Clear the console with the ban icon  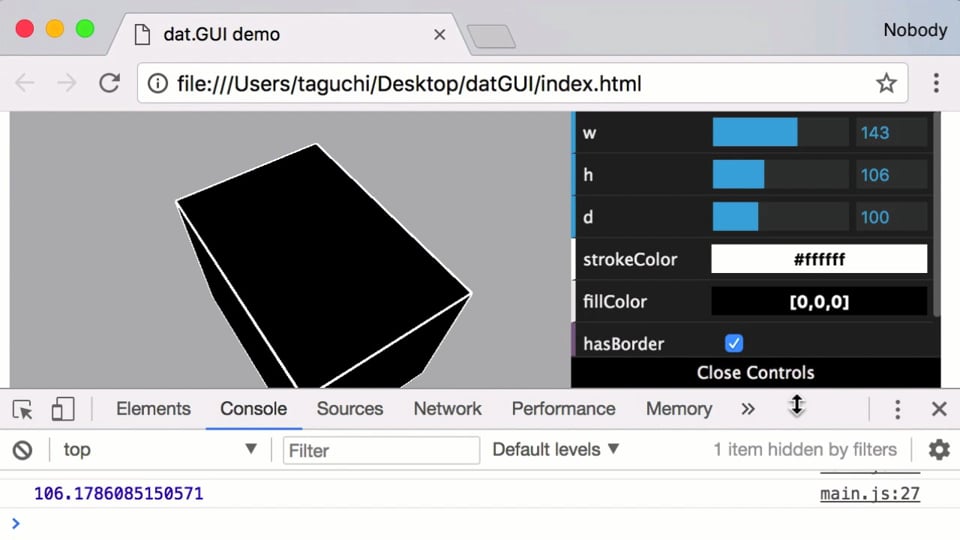(x=22, y=450)
